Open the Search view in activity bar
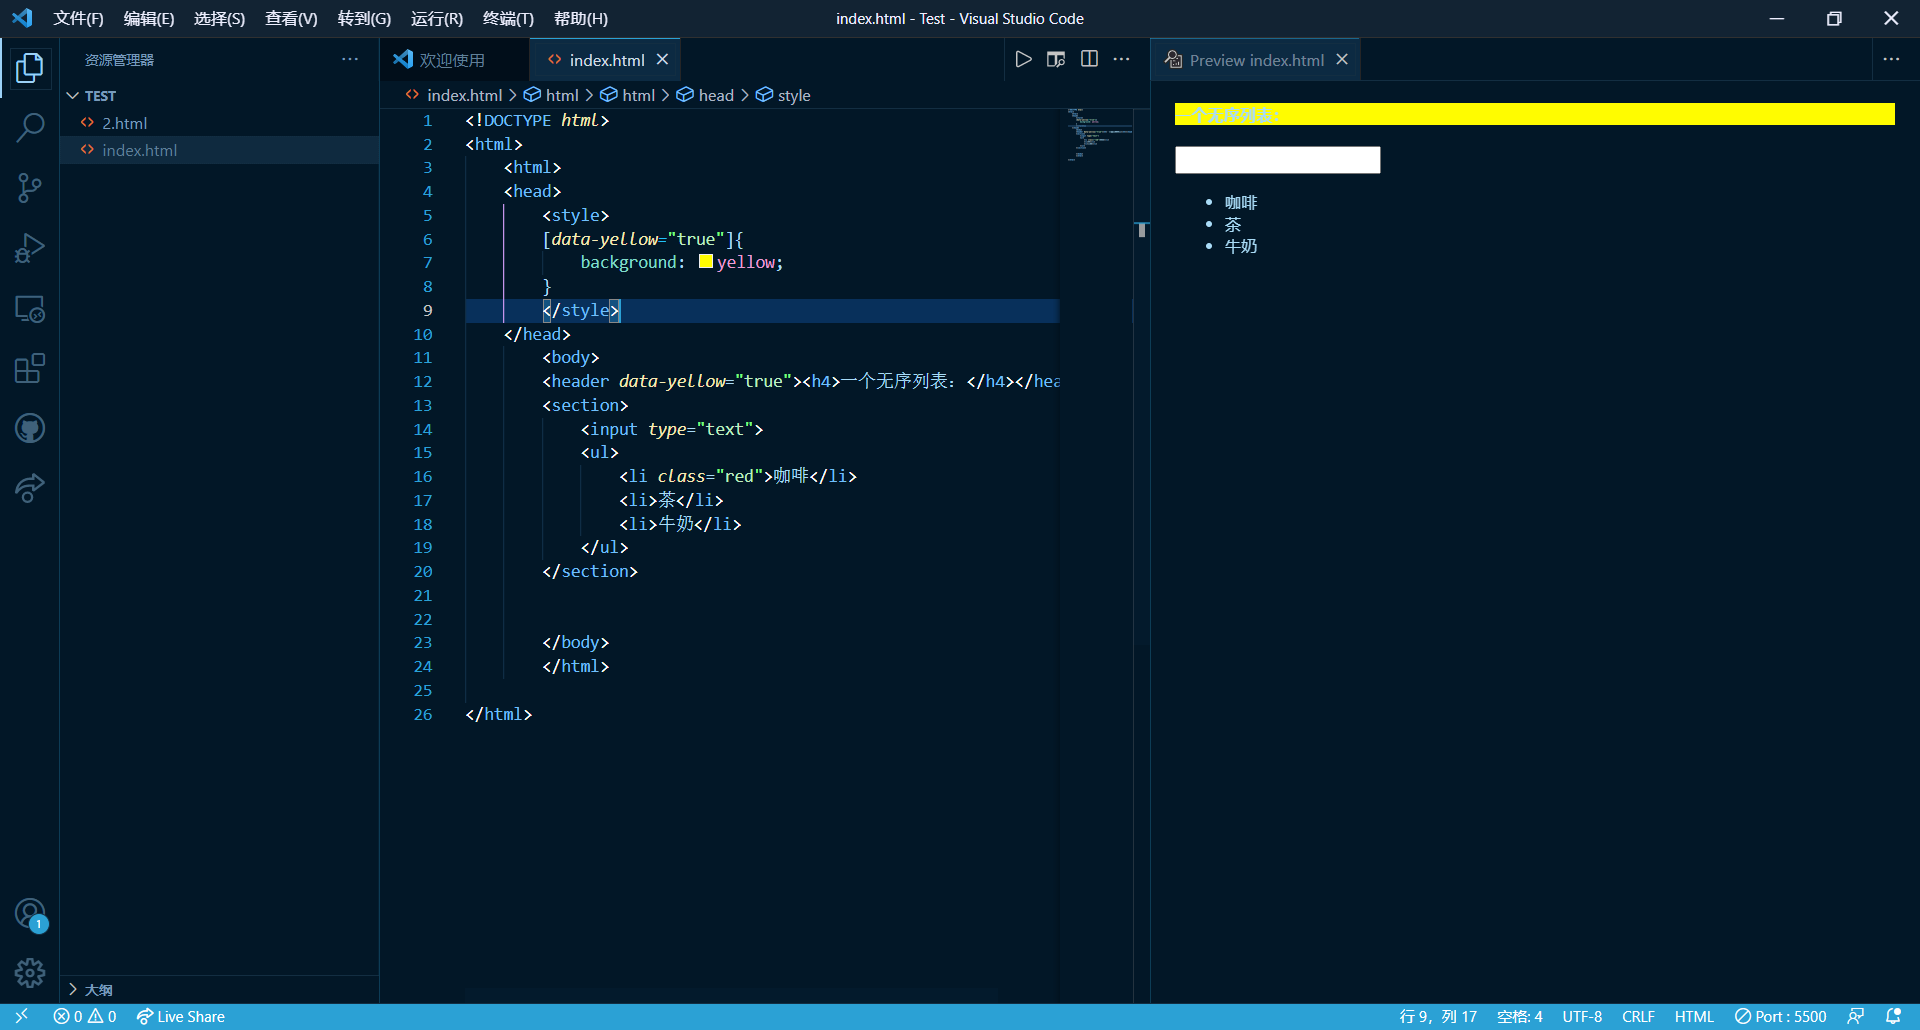This screenshot has height=1030, width=1920. click(30, 128)
